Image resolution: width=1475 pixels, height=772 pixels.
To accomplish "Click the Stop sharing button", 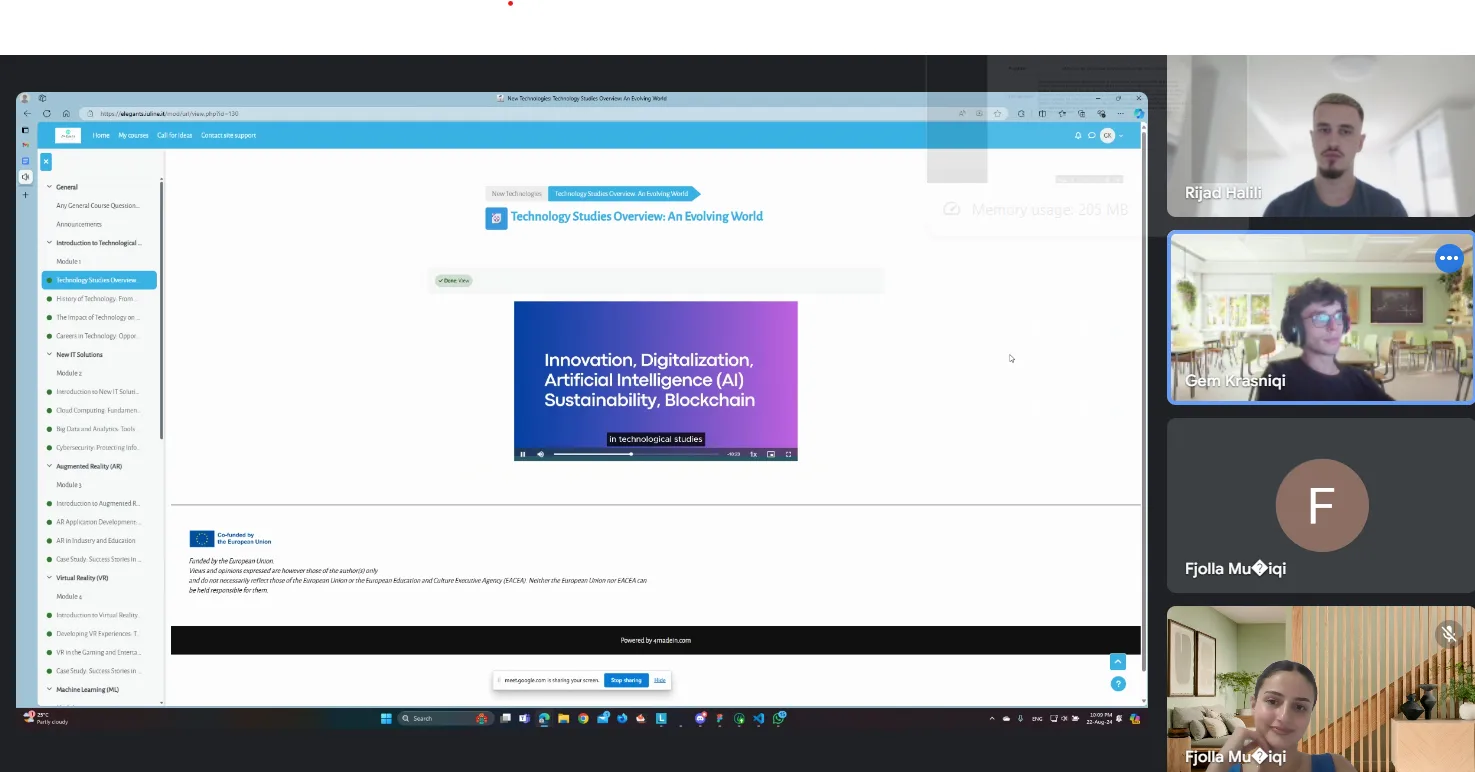I will pos(626,680).
